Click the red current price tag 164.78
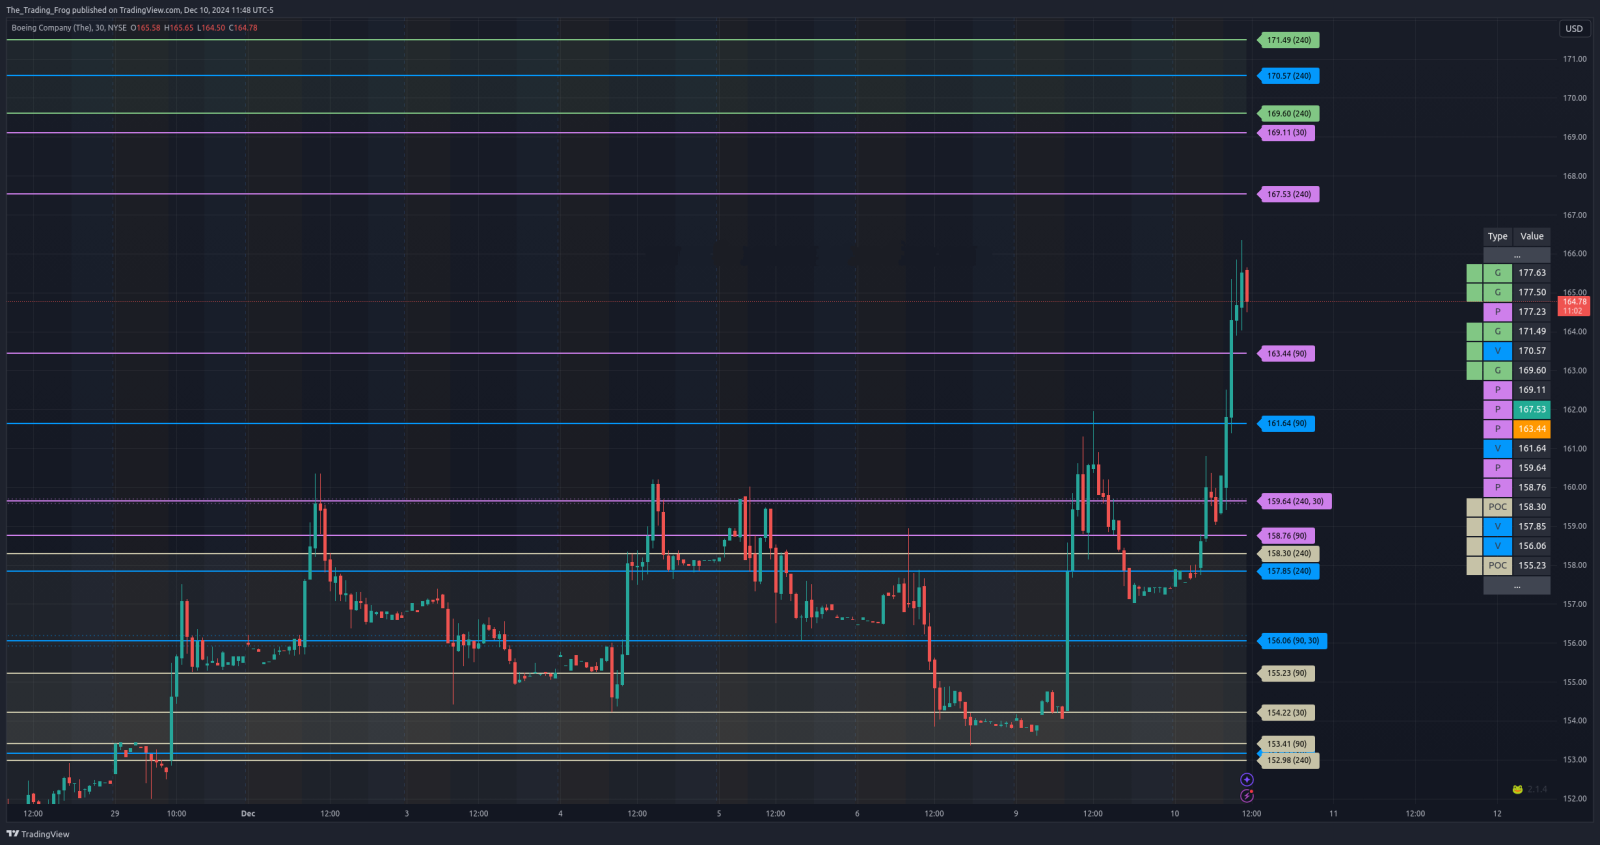 pyautogui.click(x=1574, y=306)
